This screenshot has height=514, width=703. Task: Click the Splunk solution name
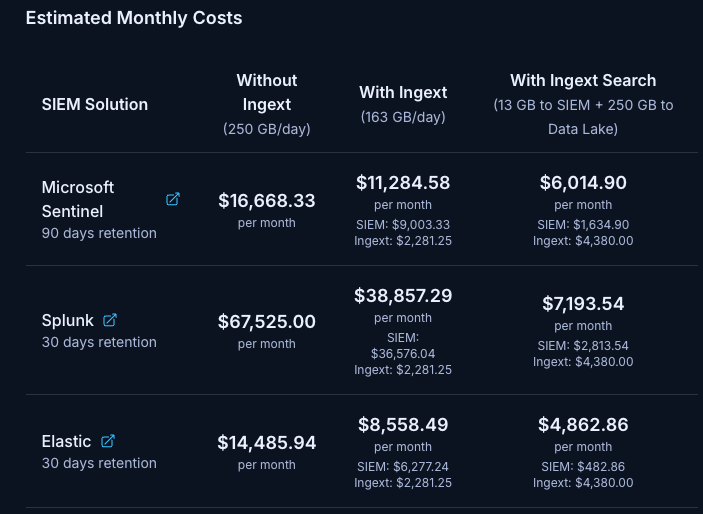coord(68,320)
